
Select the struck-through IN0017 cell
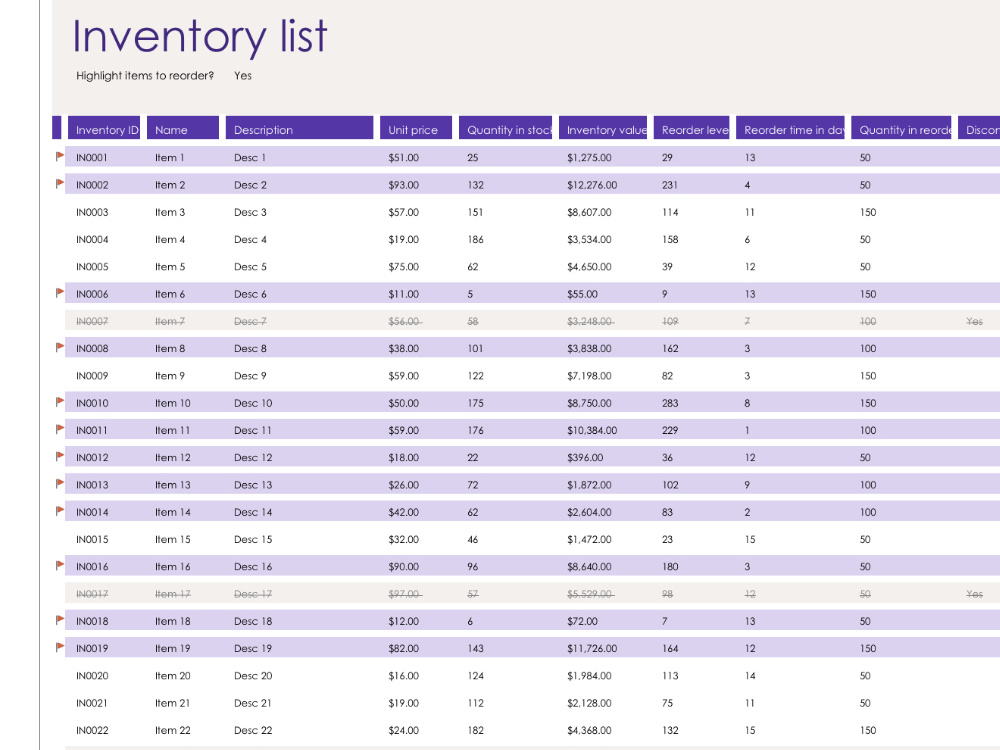pyautogui.click(x=92, y=594)
